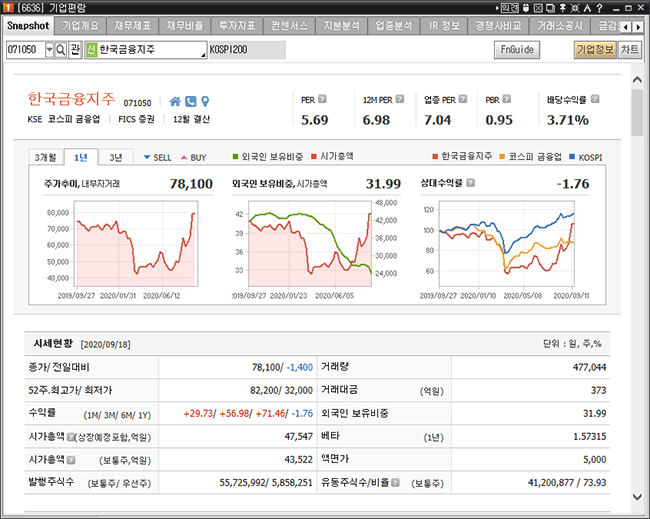Open help icon for 유동주식수/비율
Viewport: 650px width, 519px height.
pyautogui.click(x=395, y=483)
